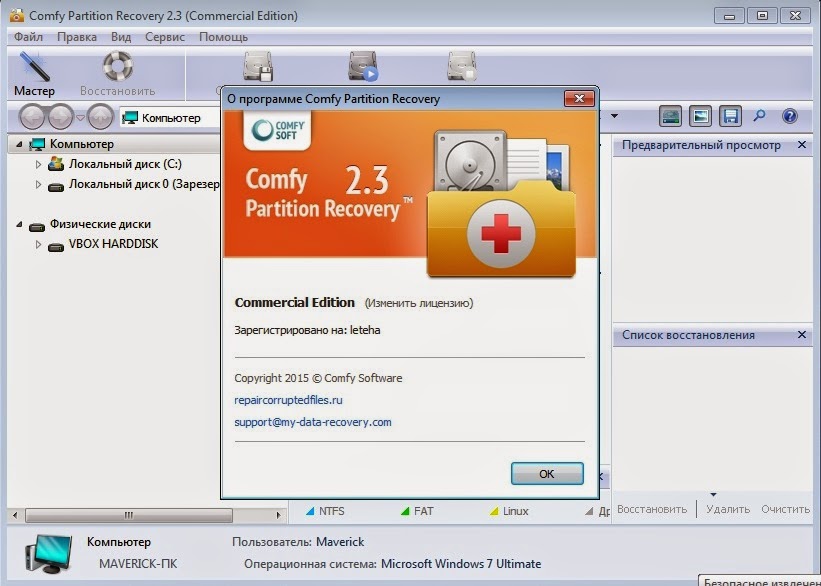Click the Изменить лицензию link
This screenshot has height=586, width=821.
pos(419,303)
